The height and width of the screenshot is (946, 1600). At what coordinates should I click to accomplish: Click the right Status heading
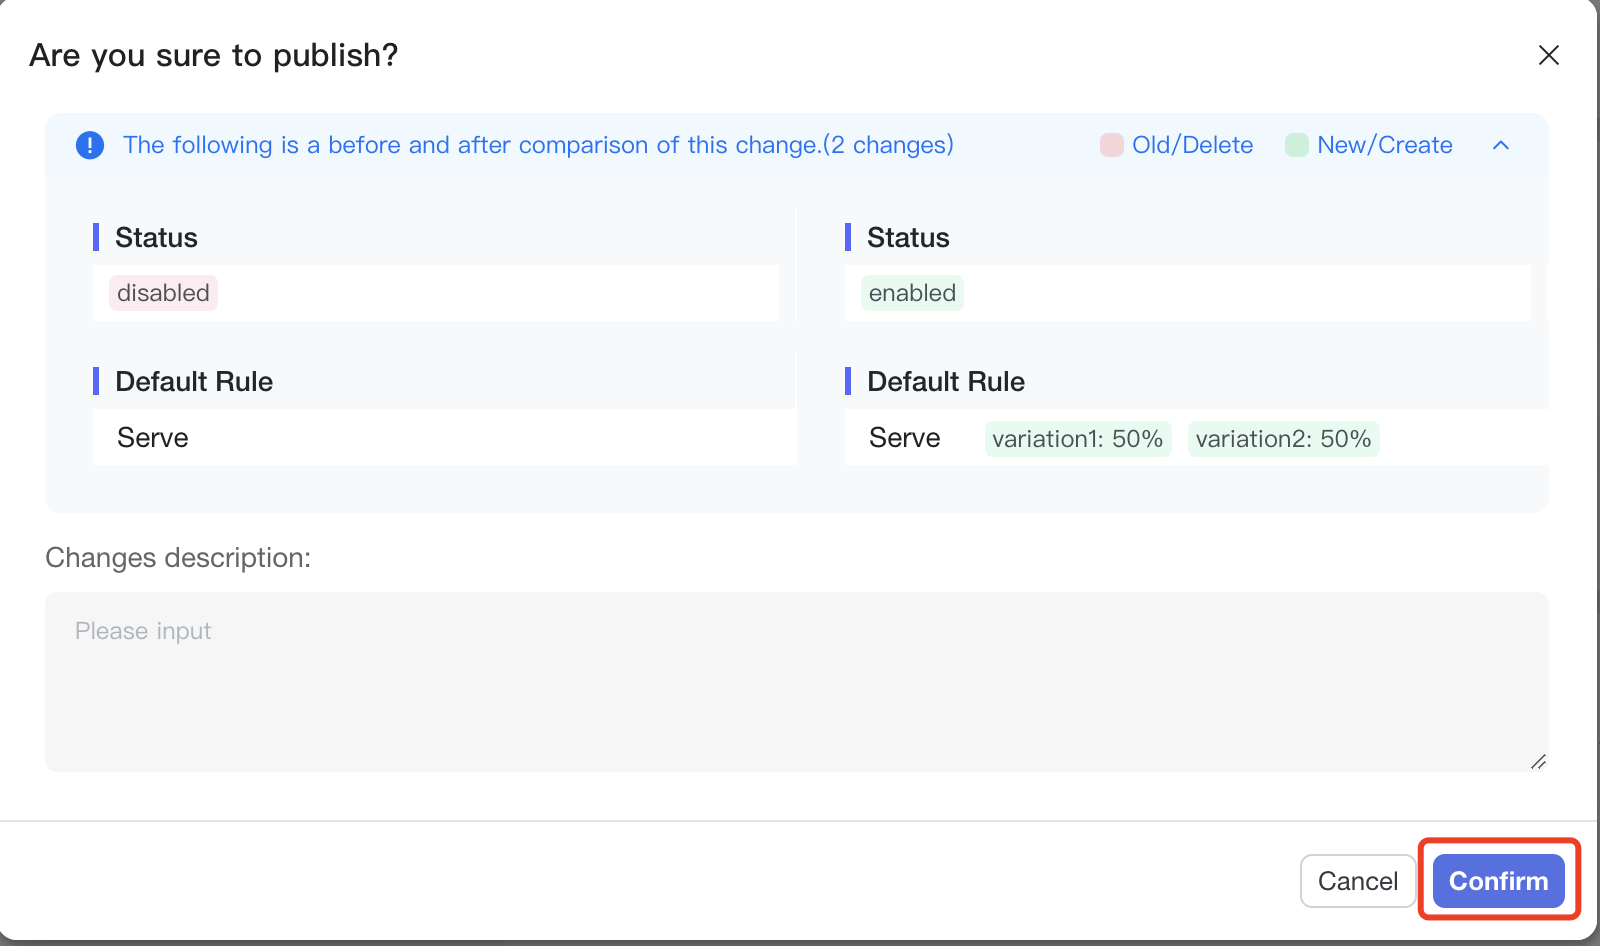(908, 238)
